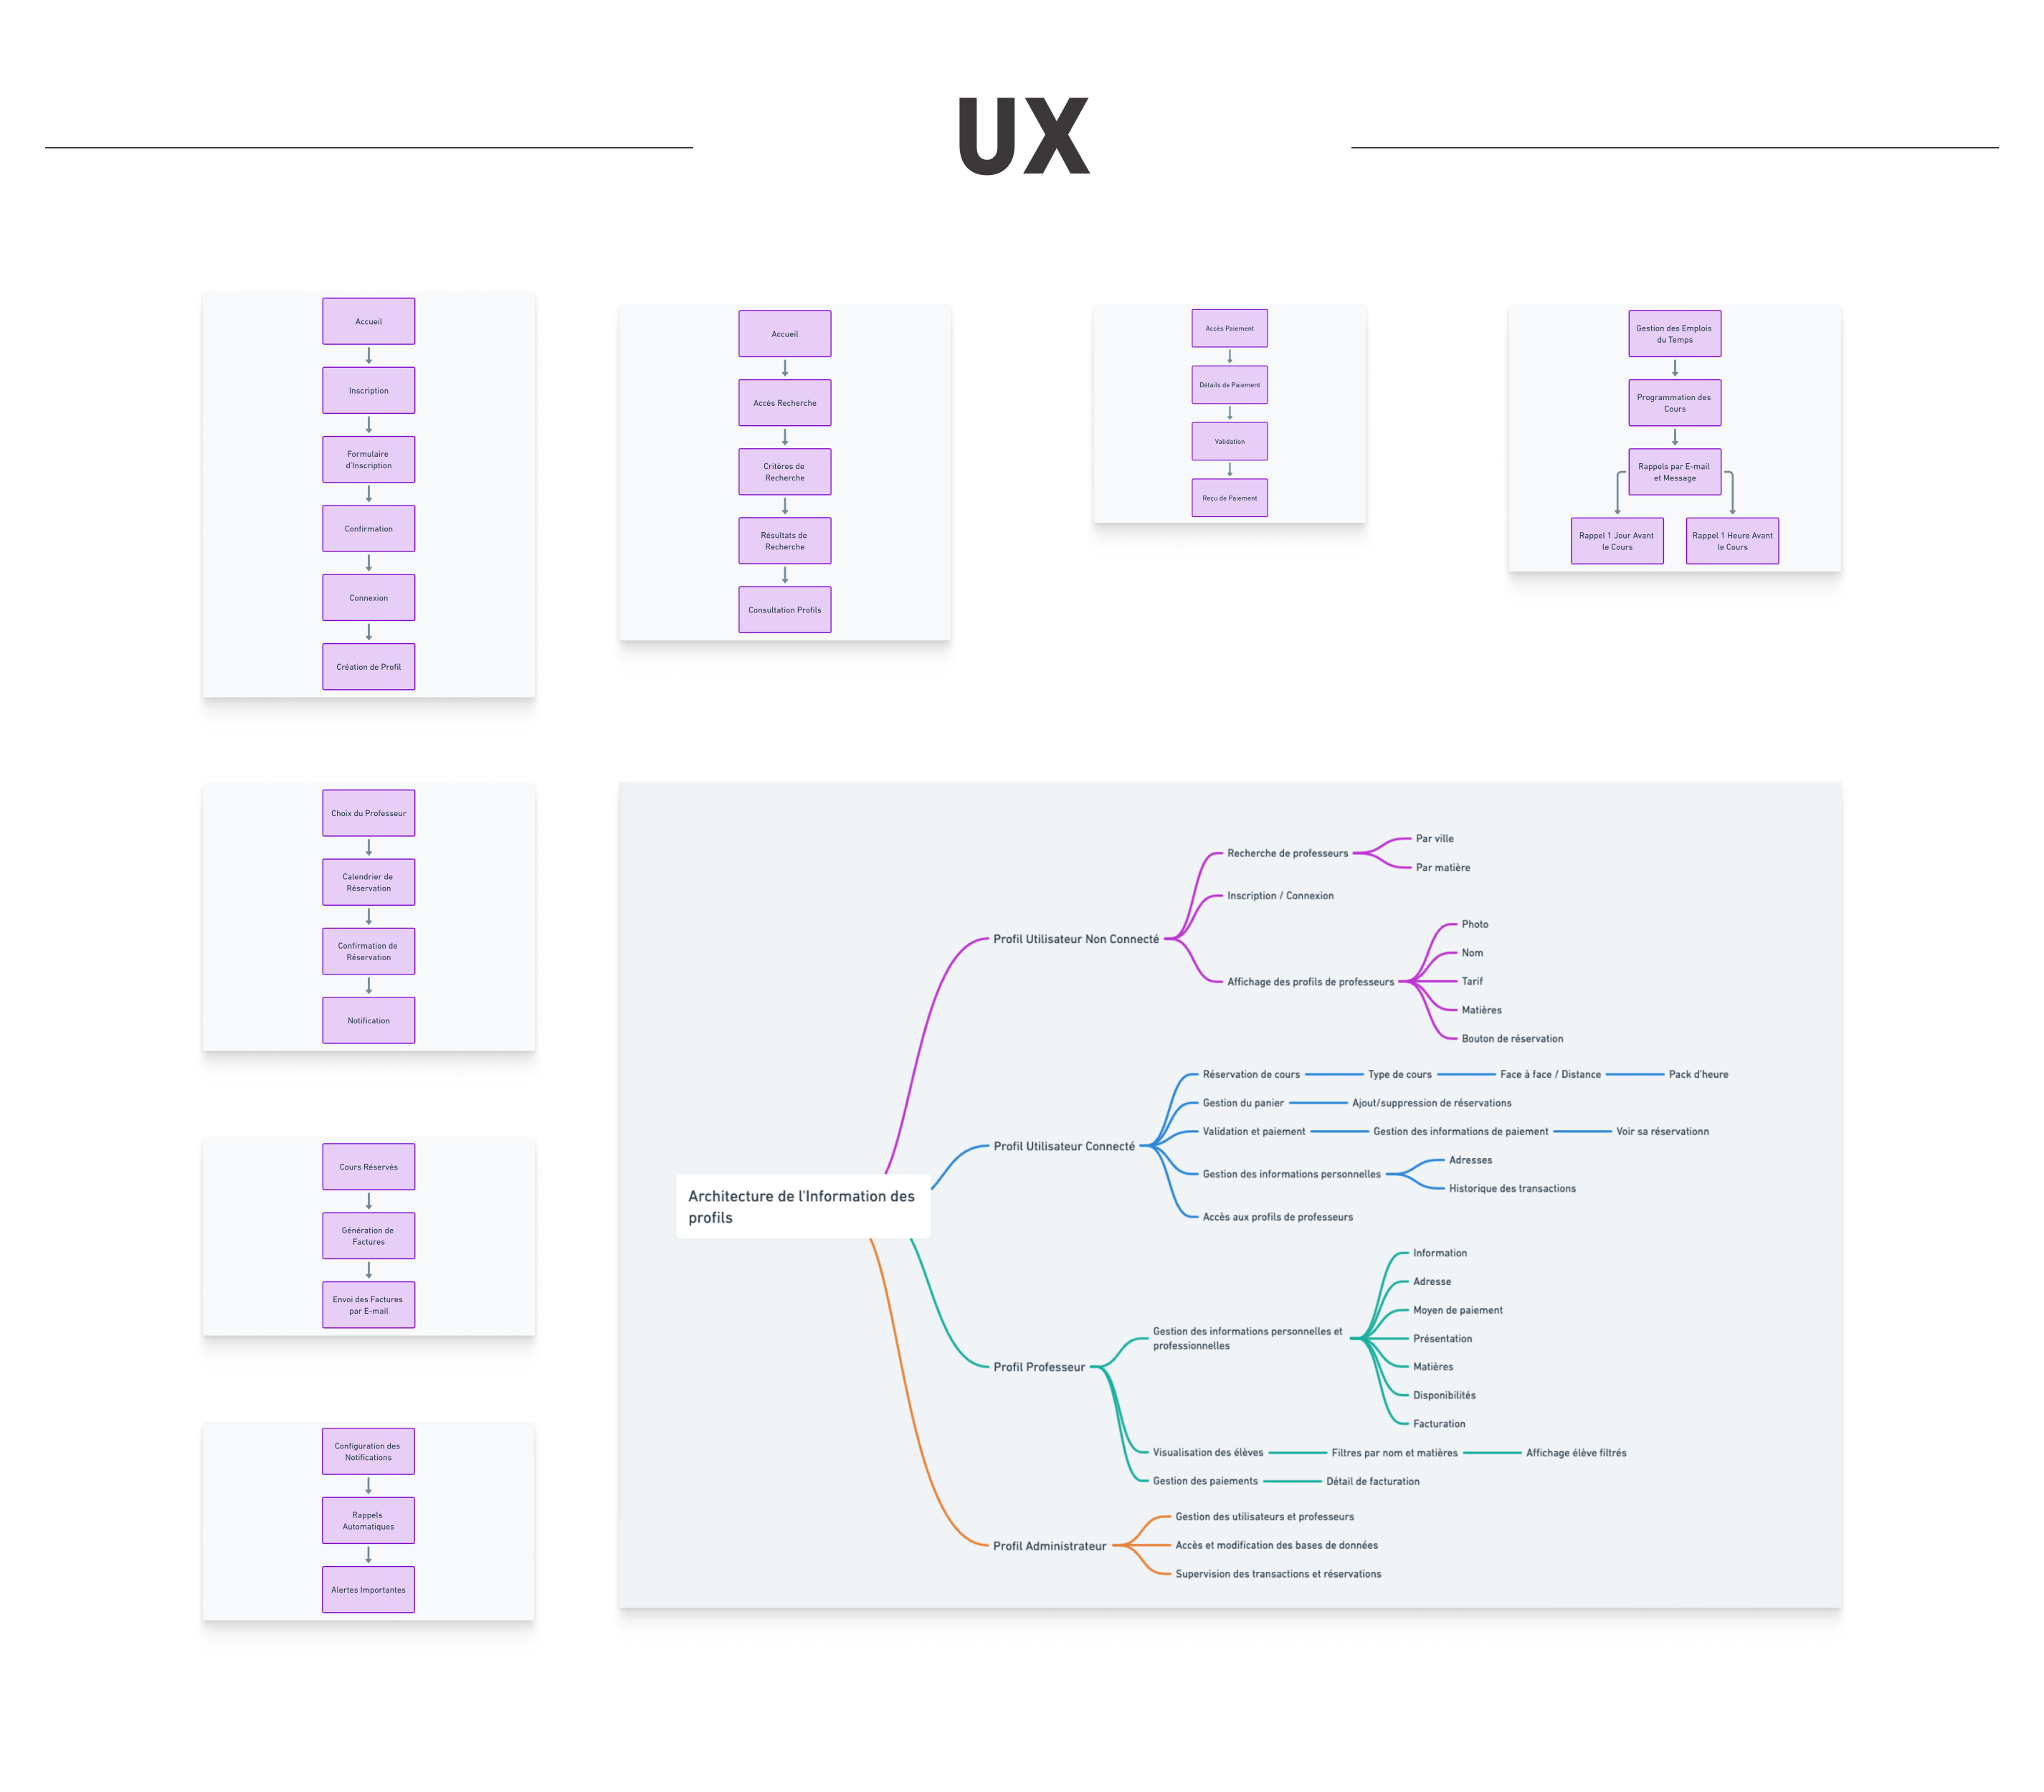Select the Calendrier de Réservation box
Image resolution: width=2044 pixels, height=1792 pixels.
coord(368,882)
